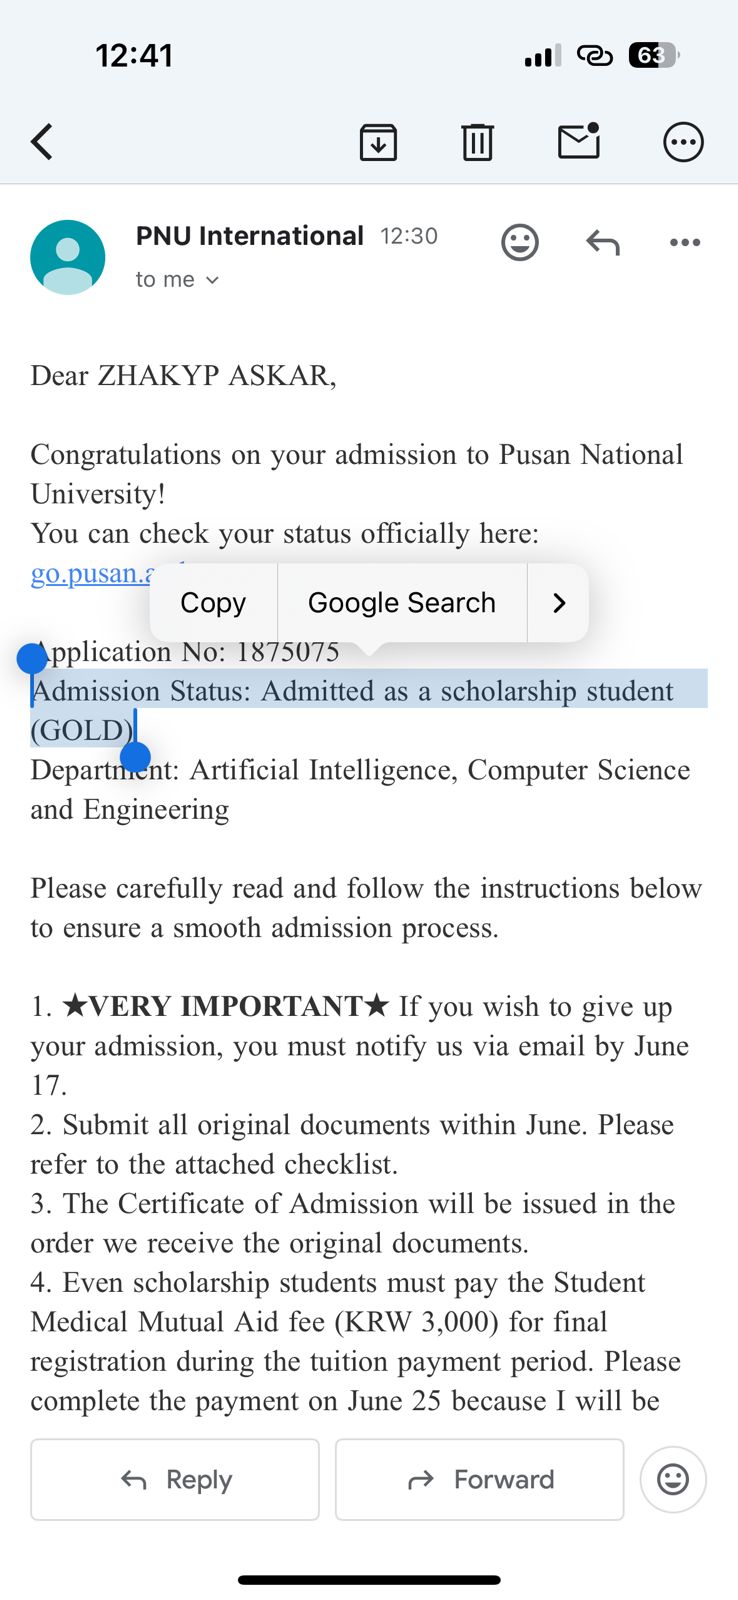Screen dimensions: 738x1600
Task: Open the circled three-dots toolbar menu
Action: pyautogui.click(x=683, y=142)
